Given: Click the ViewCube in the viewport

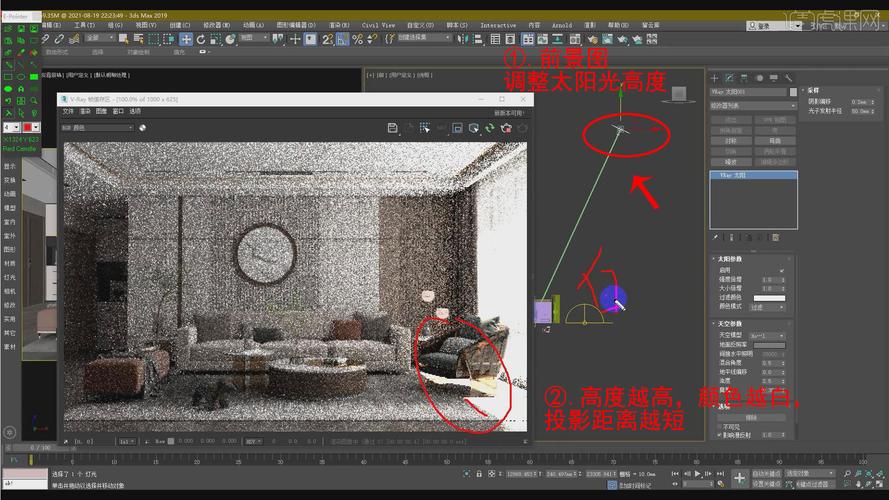Looking at the screenshot, I should coord(679,95).
